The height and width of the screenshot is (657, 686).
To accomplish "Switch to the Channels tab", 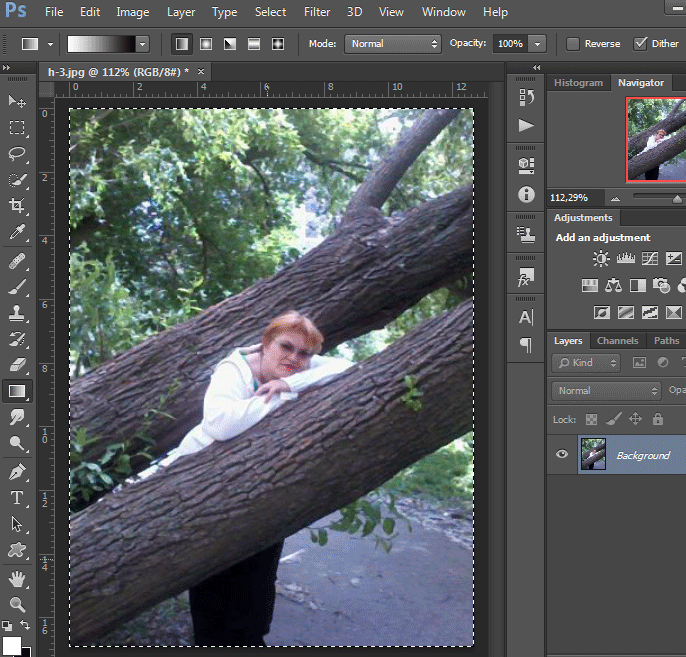I will click(x=617, y=341).
